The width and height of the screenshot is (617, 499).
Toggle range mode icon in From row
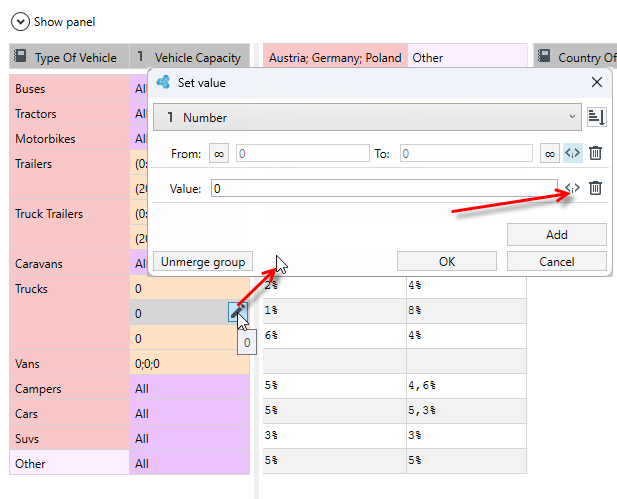point(573,153)
